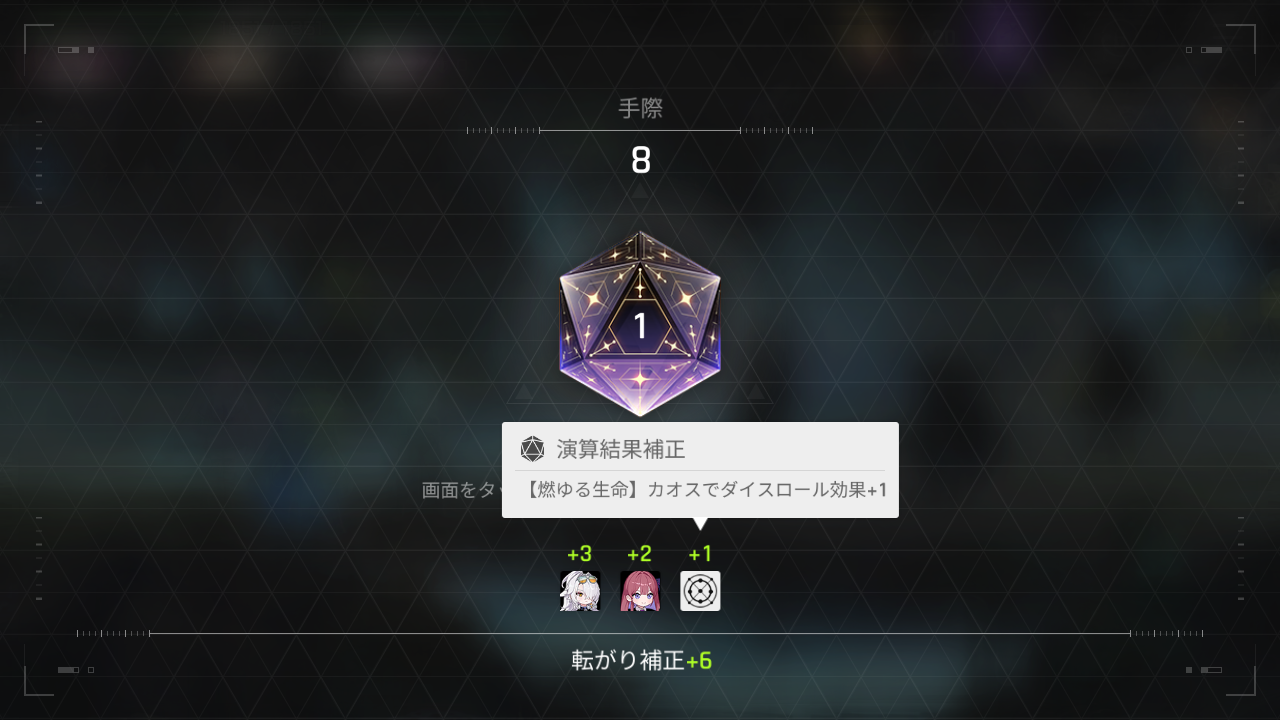Click the +3 modifier value
Screen dimensions: 1280x720
coord(580,554)
